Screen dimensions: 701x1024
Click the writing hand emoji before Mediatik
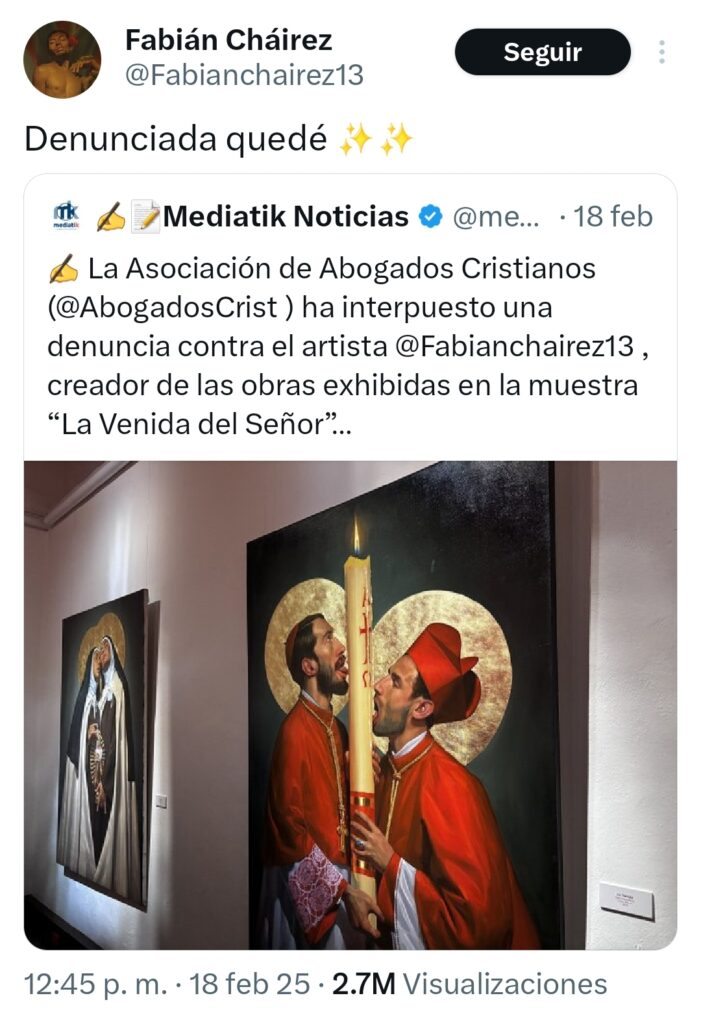tap(111, 217)
